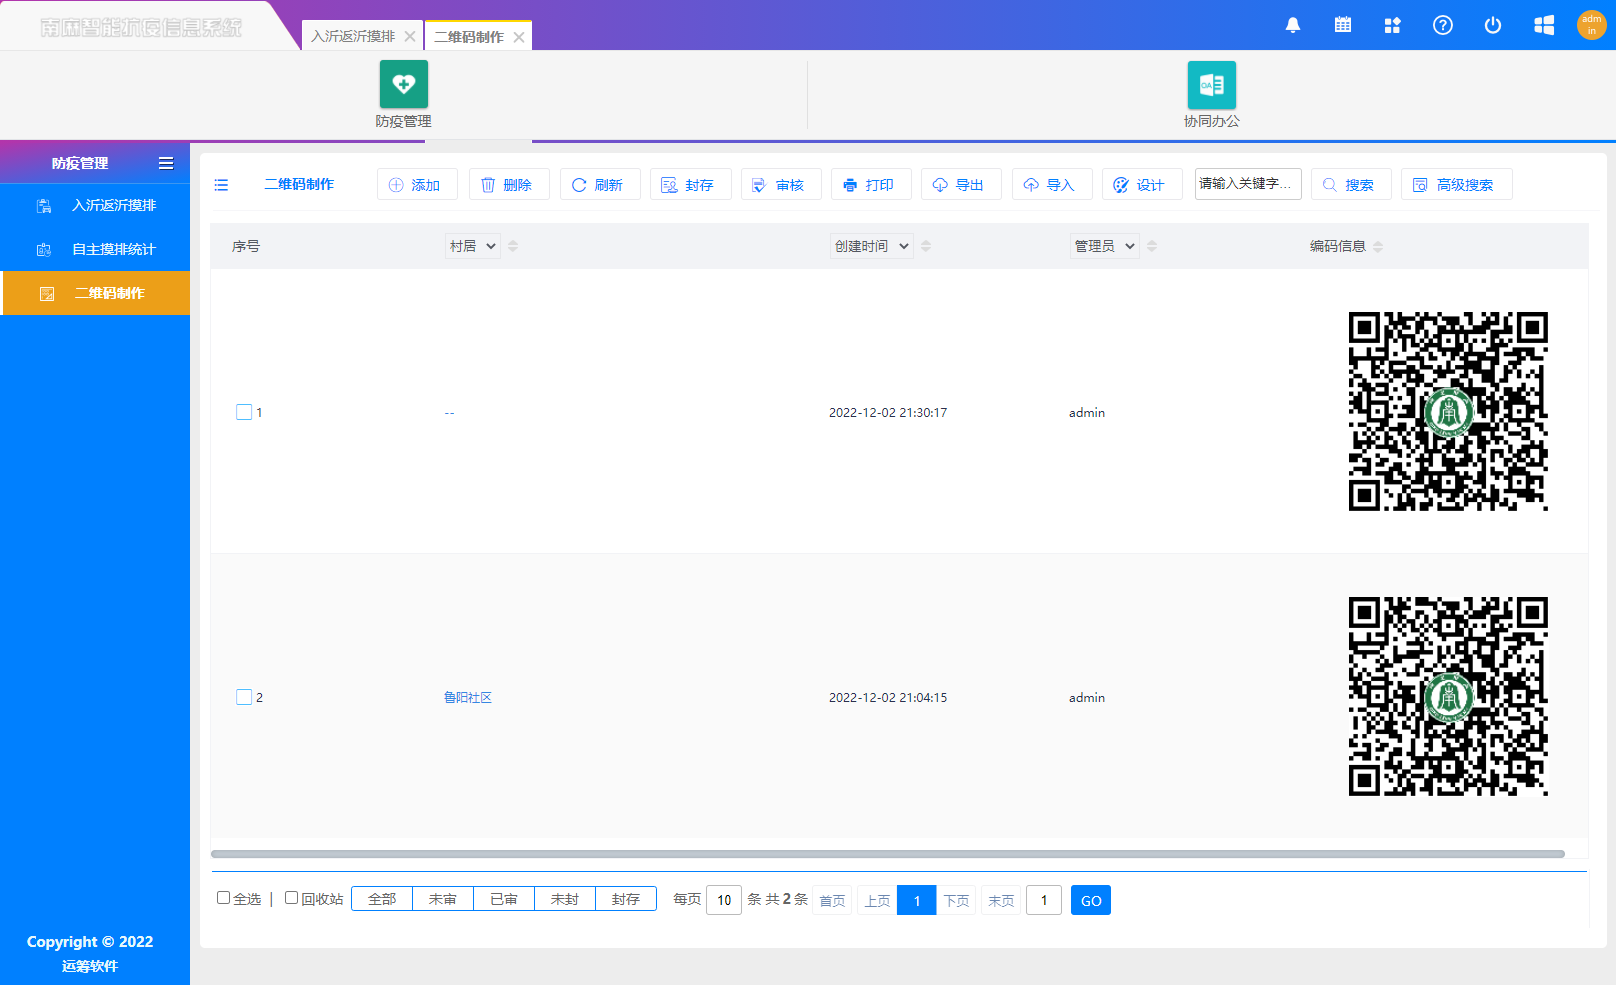Click the 添加 add button

(x=417, y=184)
